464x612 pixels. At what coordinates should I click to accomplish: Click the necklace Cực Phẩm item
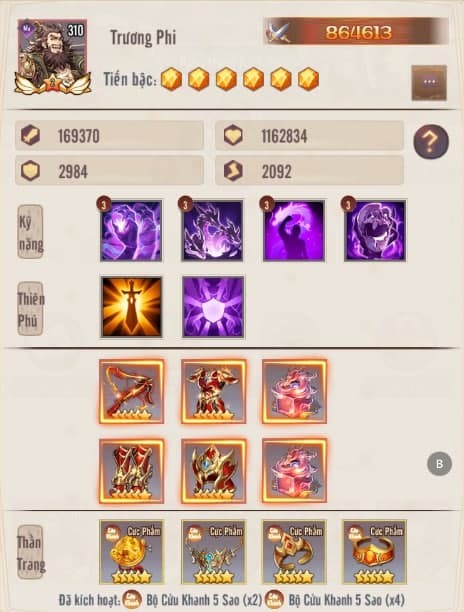213,552
